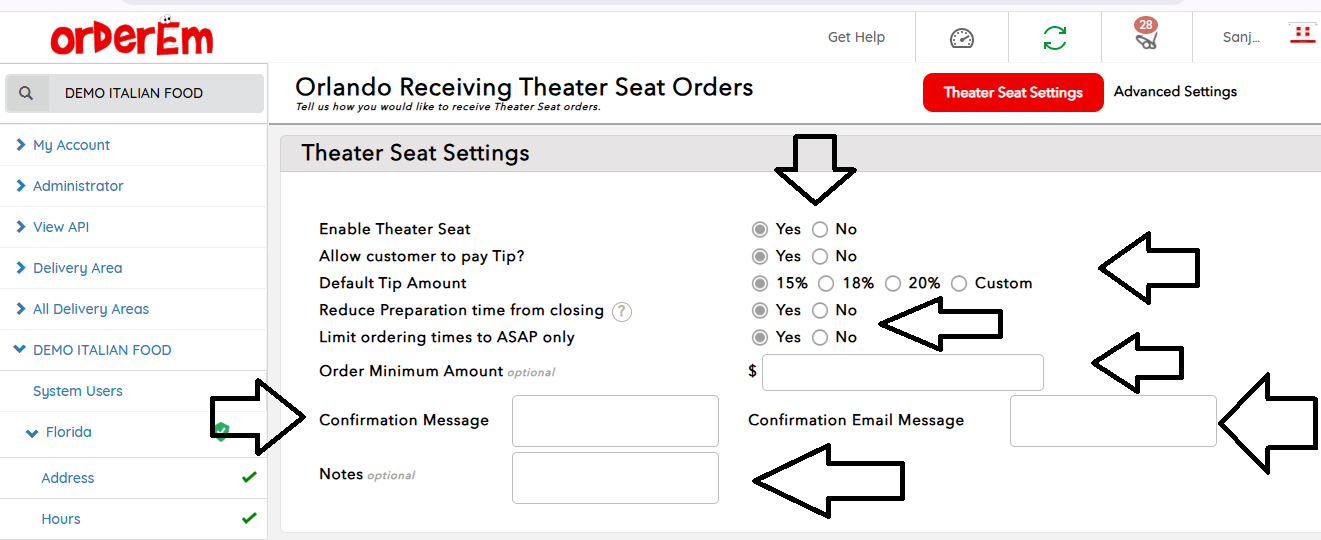Expand the Administrator sidebar section

point(78,186)
